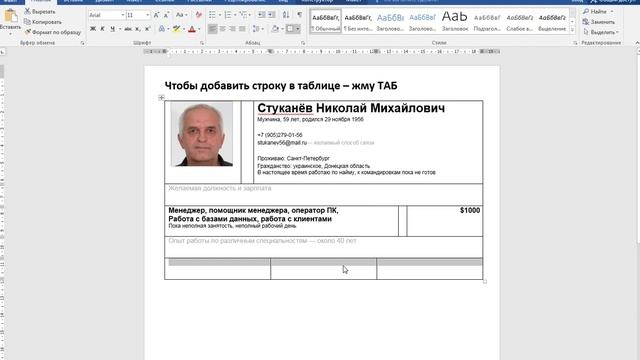This screenshot has width=640, height=360.
Task: Click the 'stukanev56@mail.ru' email text
Action: (282, 142)
